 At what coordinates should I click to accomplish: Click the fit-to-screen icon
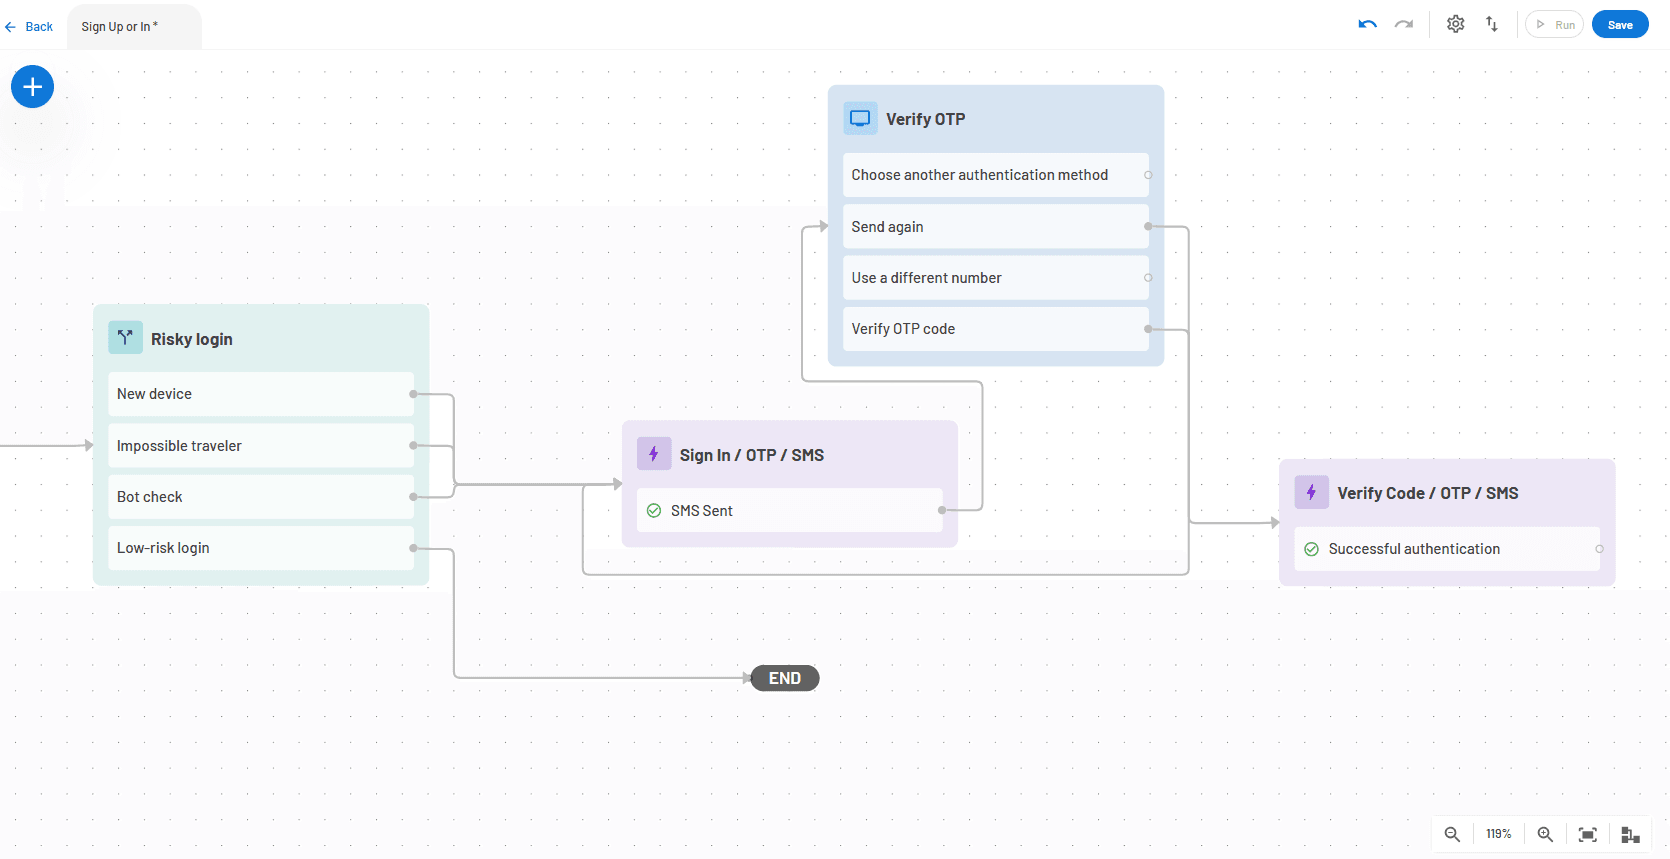point(1587,834)
